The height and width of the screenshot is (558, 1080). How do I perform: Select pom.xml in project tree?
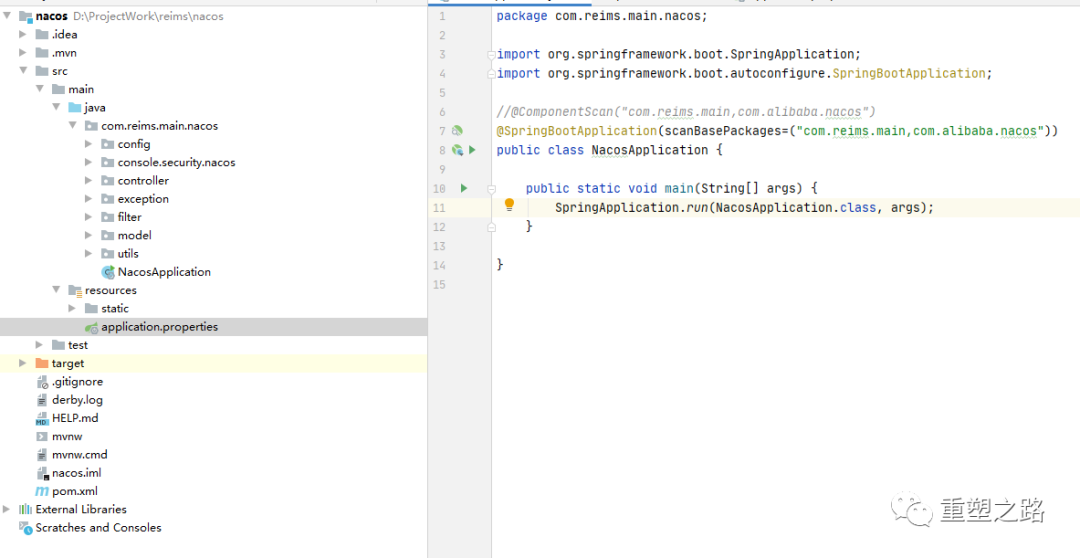coord(74,491)
